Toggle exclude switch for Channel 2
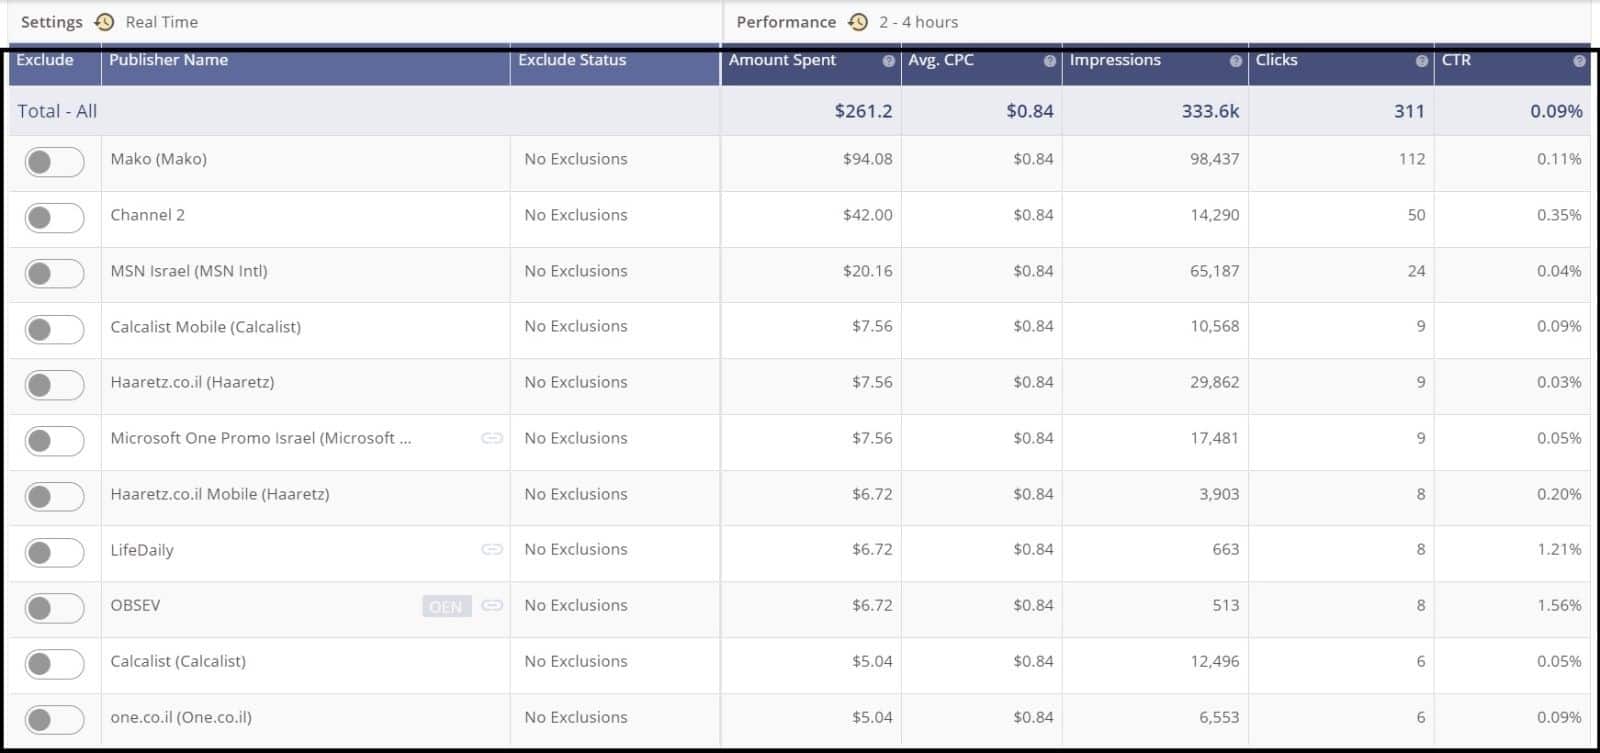Screen dimensions: 1600x753 (x=54, y=218)
